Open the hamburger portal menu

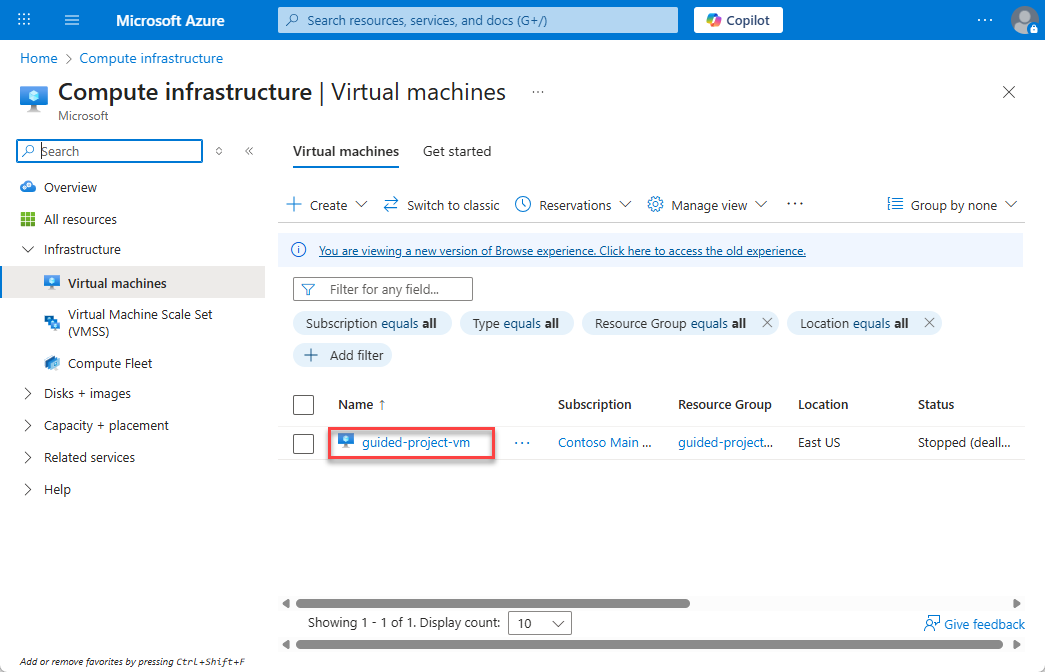pos(72,20)
